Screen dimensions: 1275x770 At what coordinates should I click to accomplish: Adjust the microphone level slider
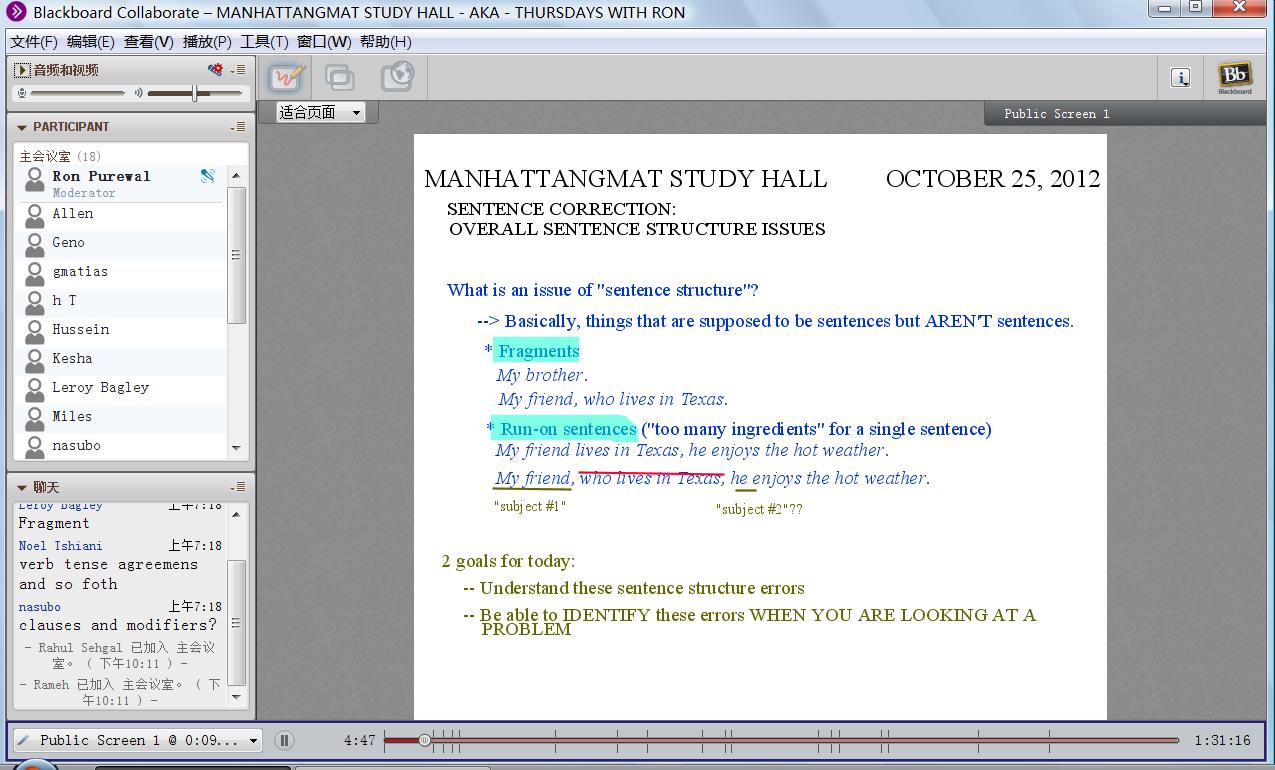77,93
